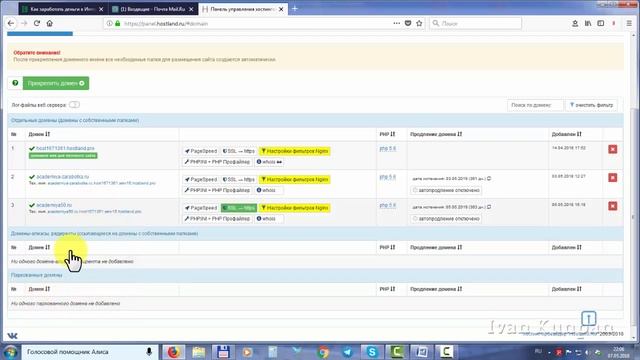This screenshot has width=640, height=360.
Task: Change PHP version for host1671261.hostland.pro
Action: tap(387, 149)
